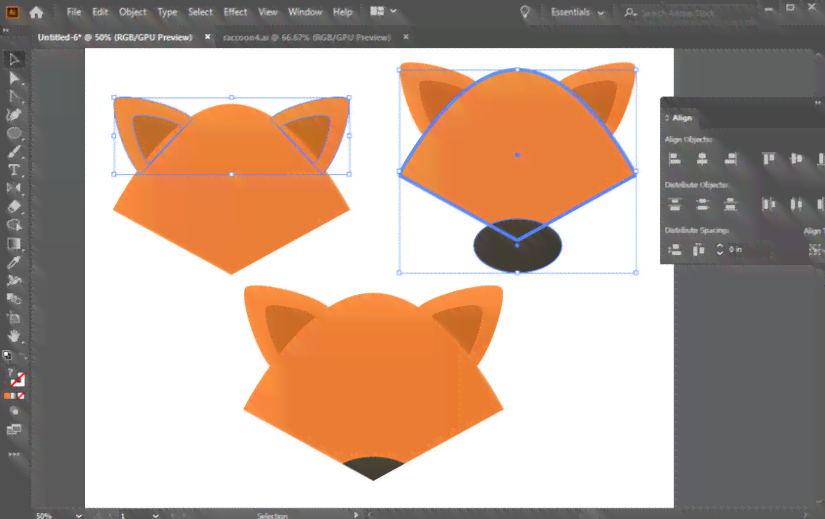825x519 pixels.
Task: Expand the toolbar's top double arrows
Action: pos(6,31)
